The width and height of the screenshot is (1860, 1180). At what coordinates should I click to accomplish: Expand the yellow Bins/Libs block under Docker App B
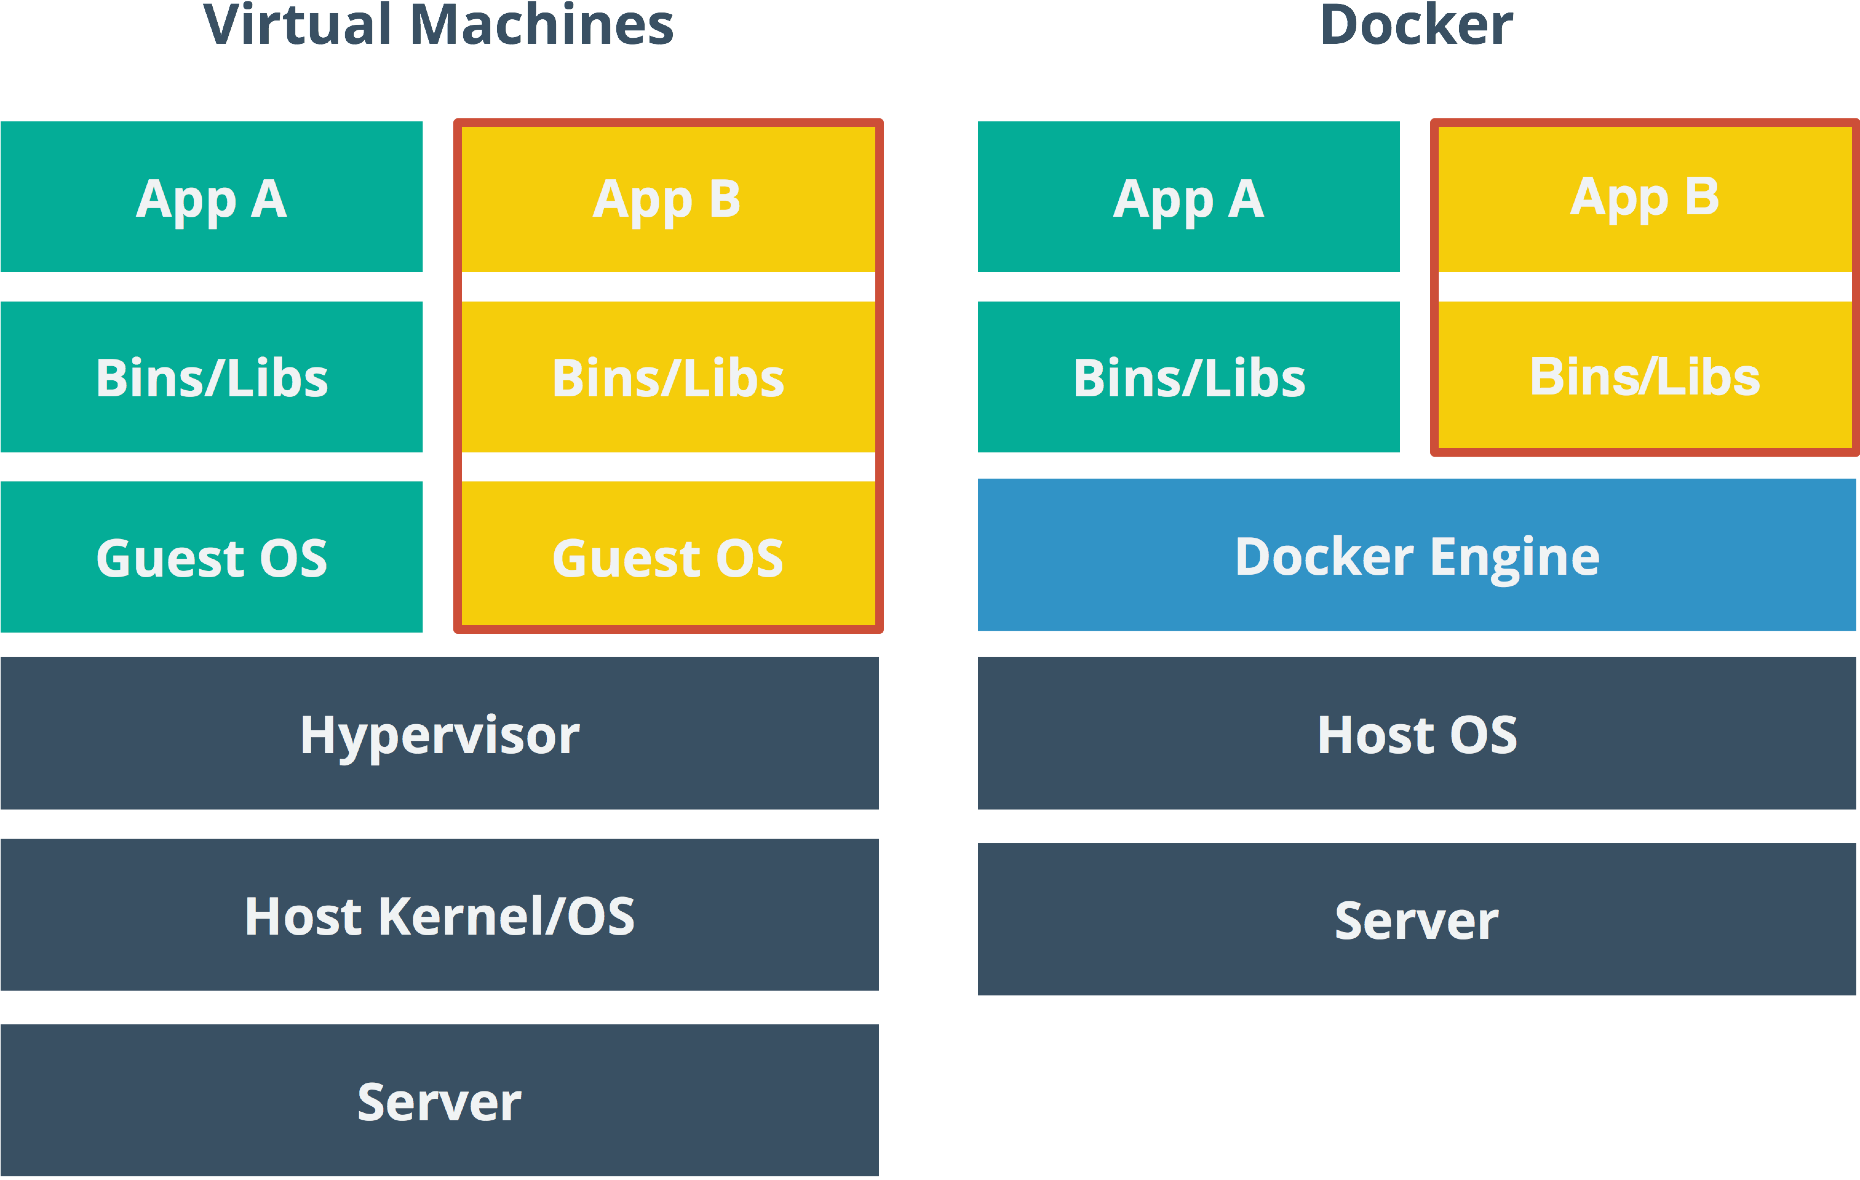click(x=1645, y=377)
